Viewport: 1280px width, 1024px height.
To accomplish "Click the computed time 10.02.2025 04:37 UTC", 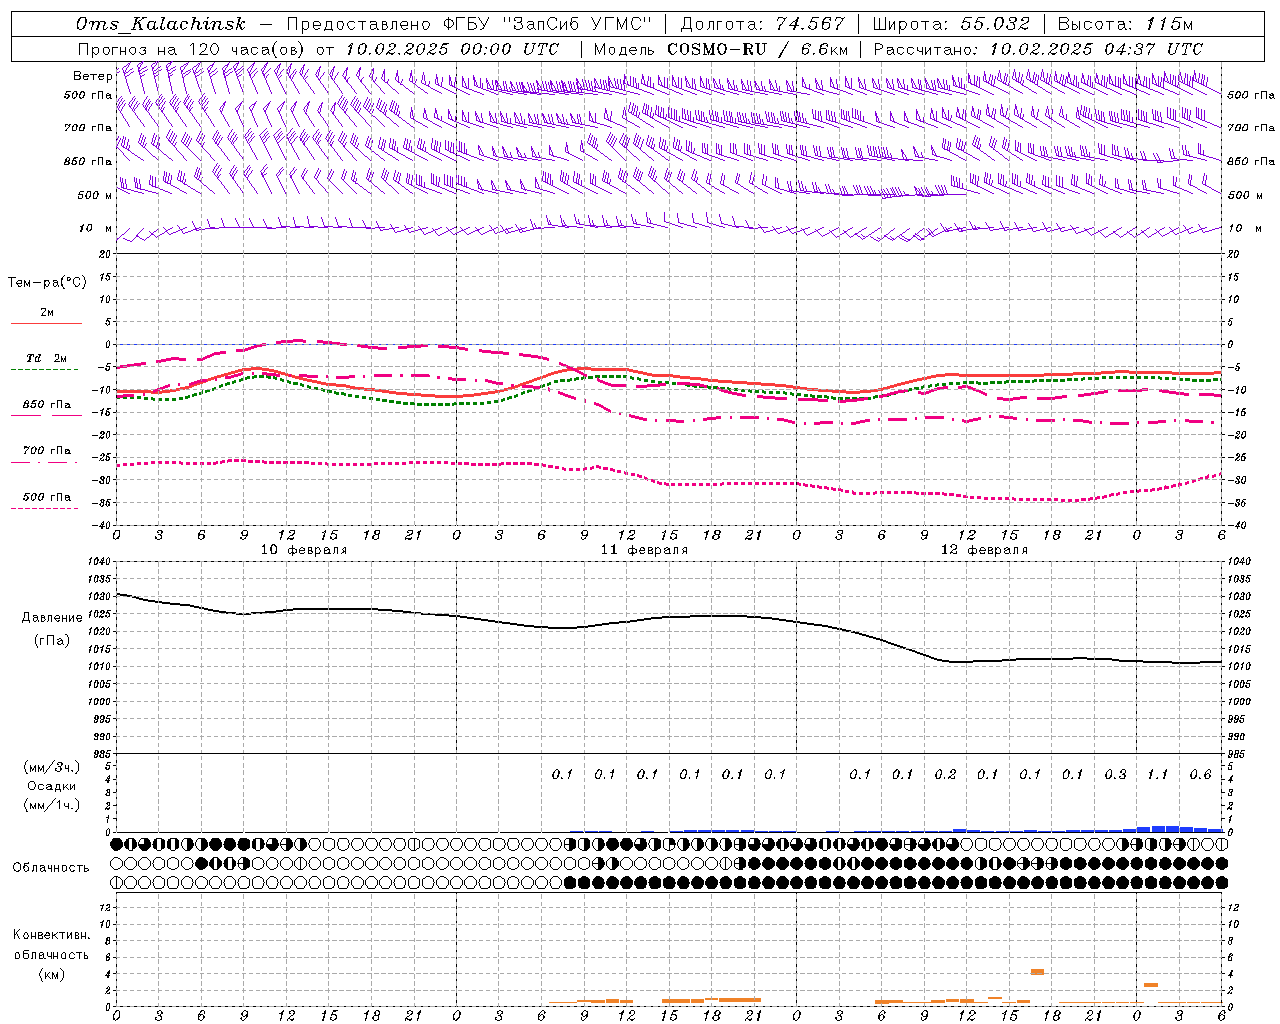I will (x=1096, y=49).
